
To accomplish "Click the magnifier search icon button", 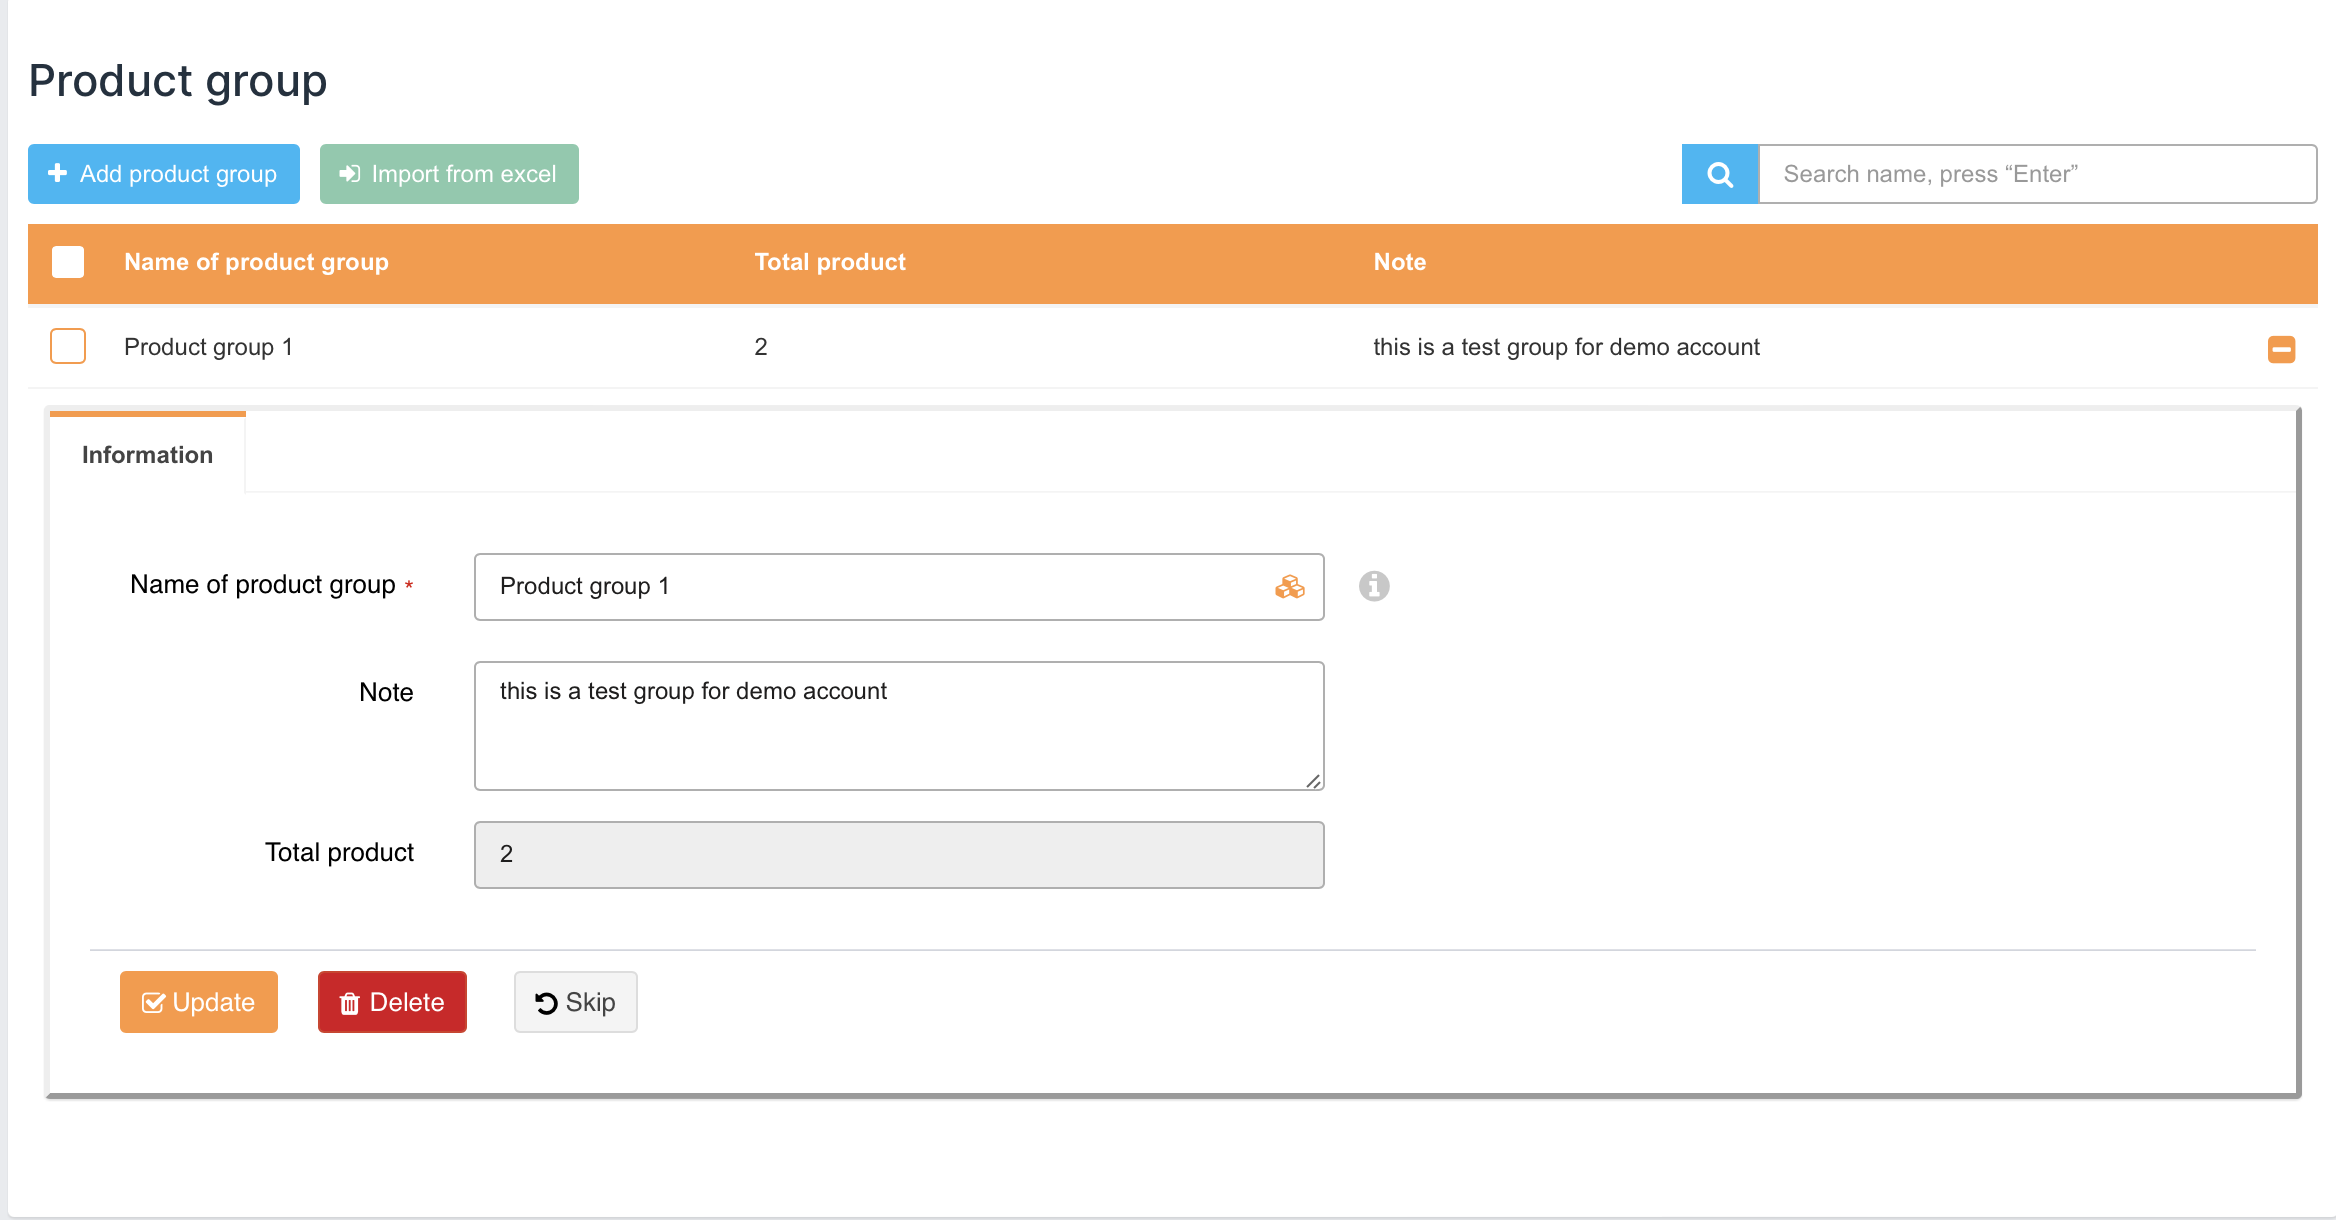I will pos(1719,174).
